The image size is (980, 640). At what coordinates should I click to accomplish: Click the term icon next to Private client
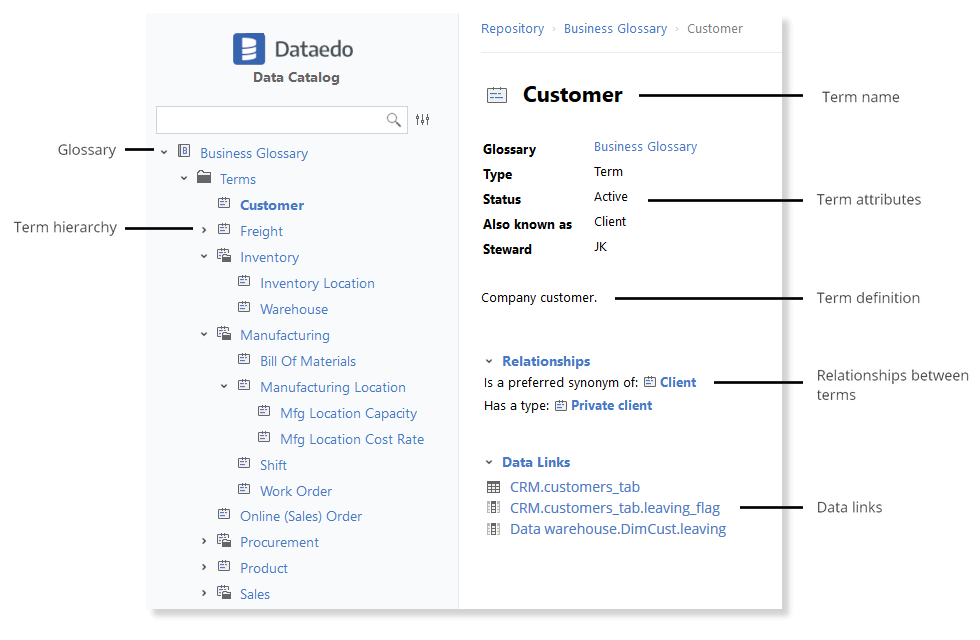click(561, 405)
